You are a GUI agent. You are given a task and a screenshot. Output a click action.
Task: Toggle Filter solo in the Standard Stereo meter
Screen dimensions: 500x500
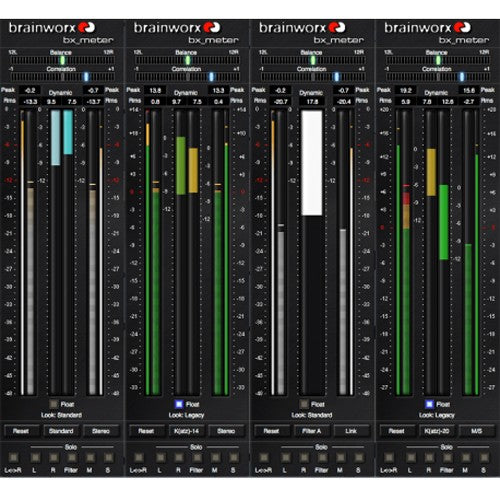coord(72,457)
